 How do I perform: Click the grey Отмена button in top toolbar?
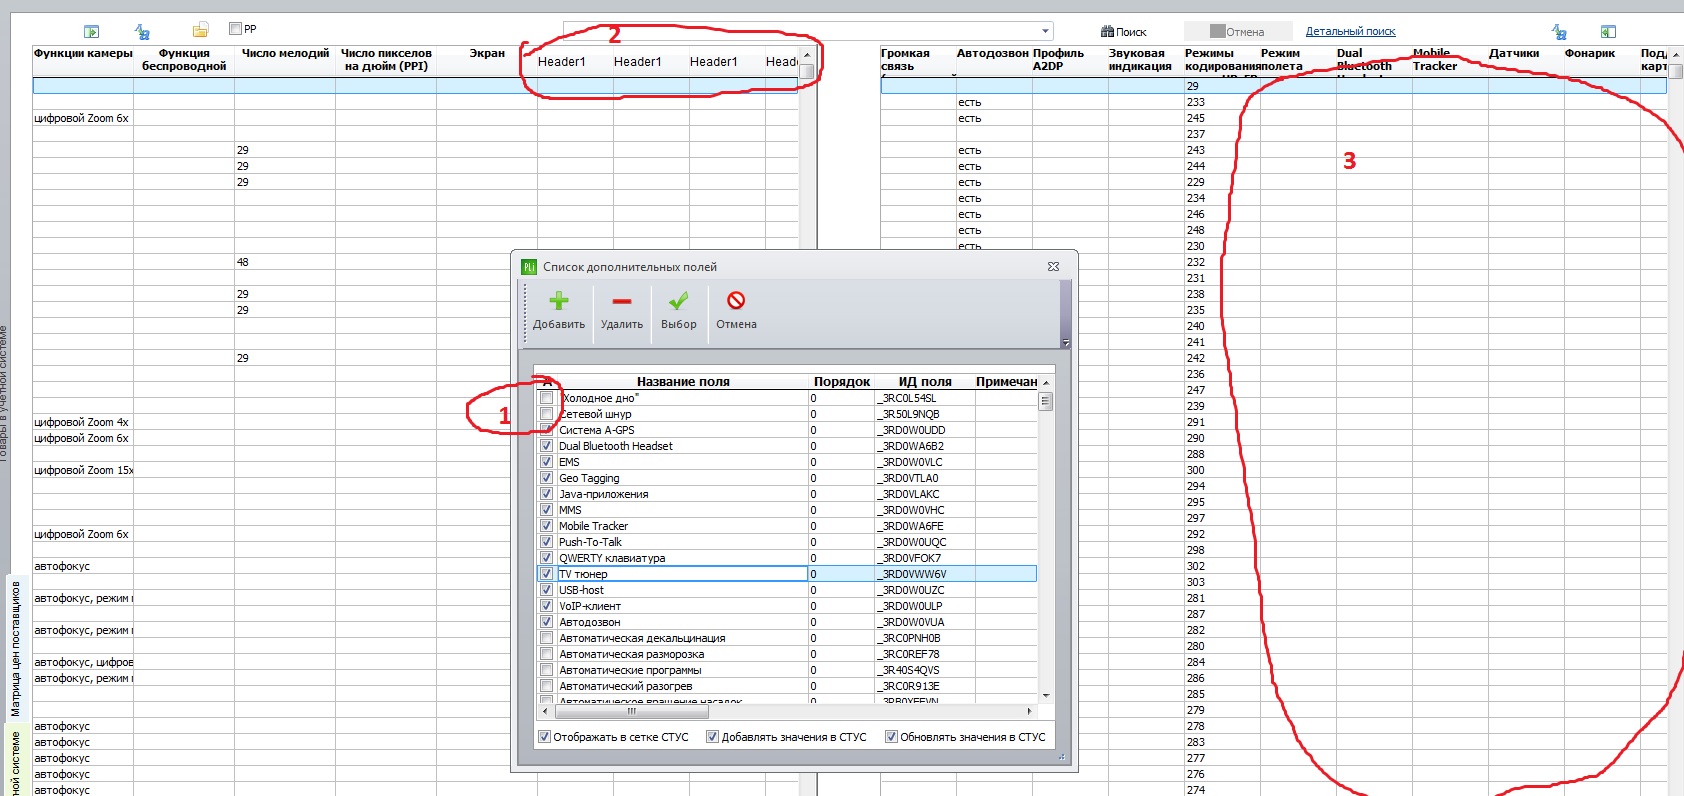pyautogui.click(x=1238, y=32)
